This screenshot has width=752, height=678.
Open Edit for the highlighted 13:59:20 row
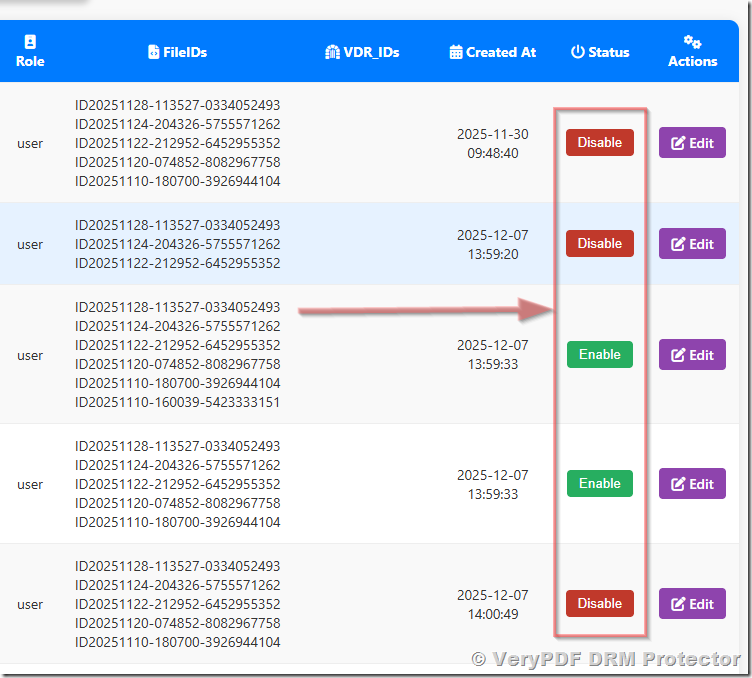click(692, 244)
